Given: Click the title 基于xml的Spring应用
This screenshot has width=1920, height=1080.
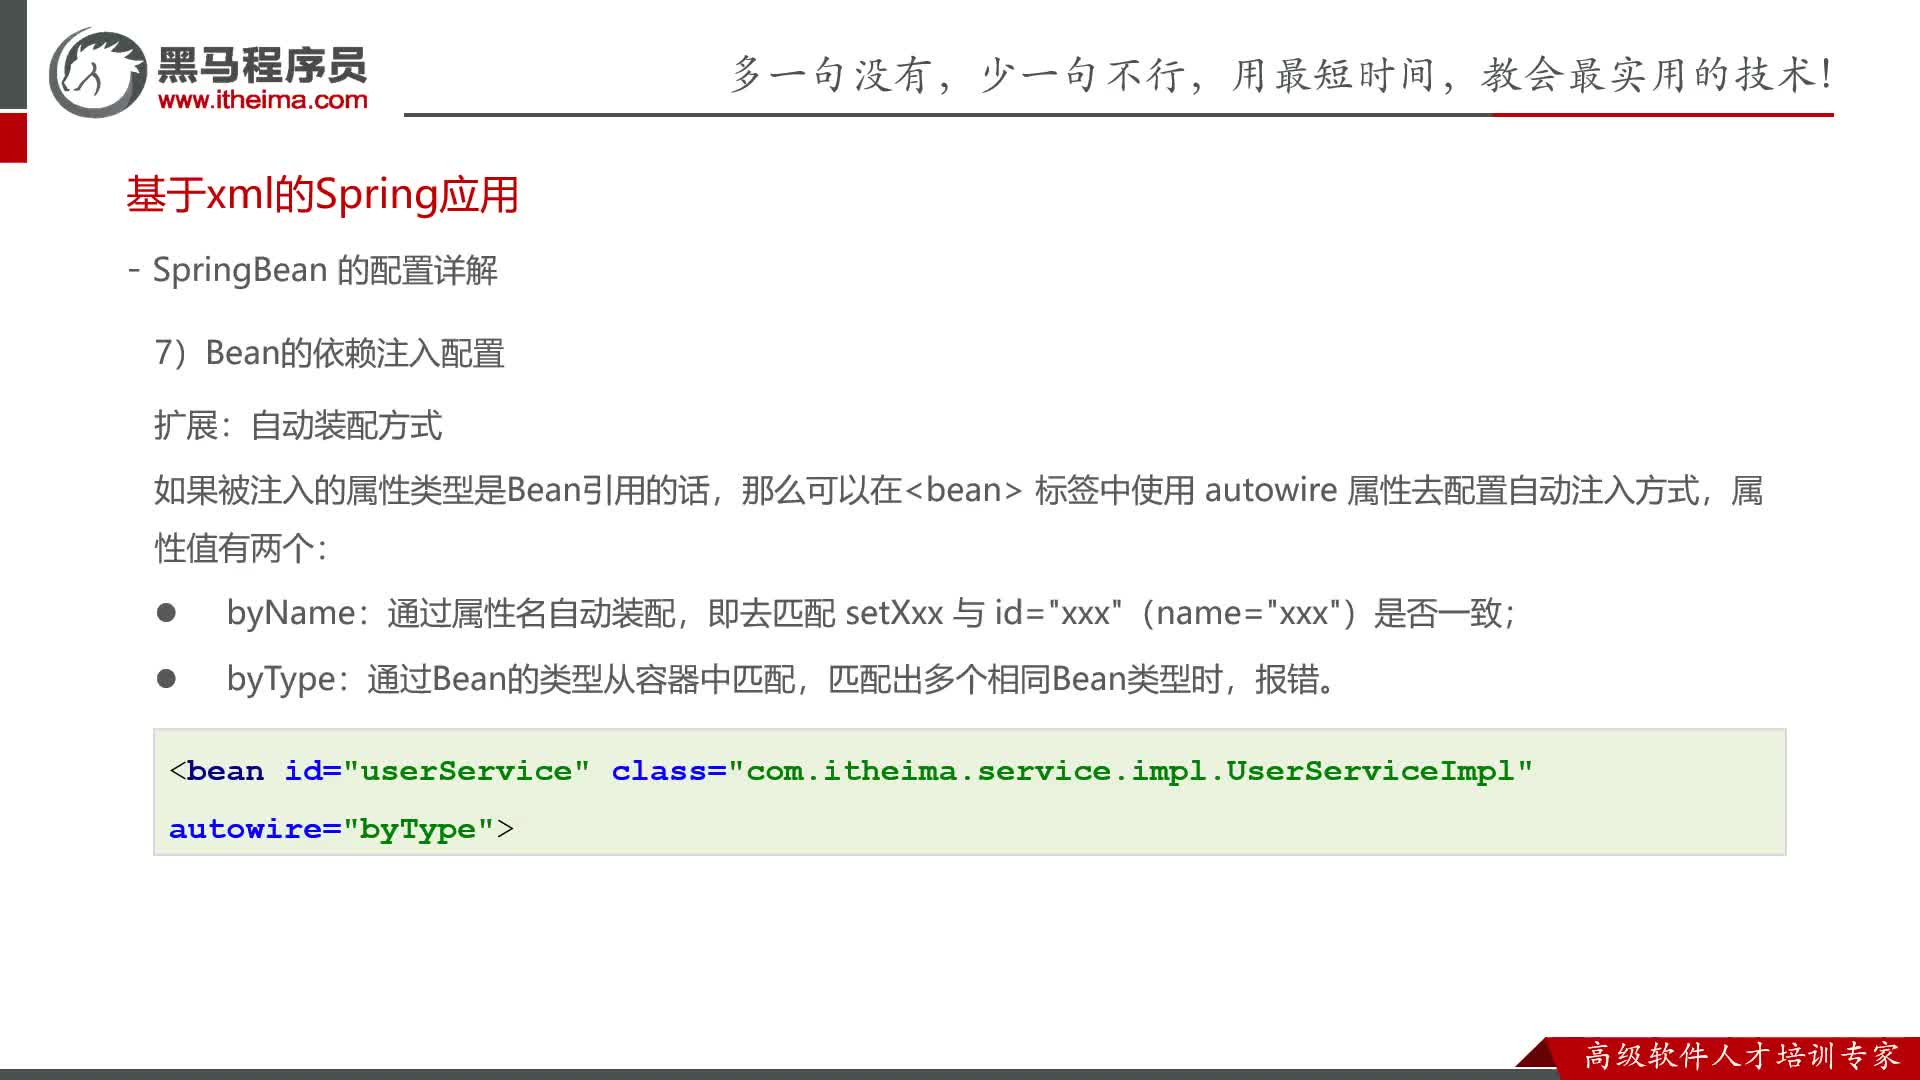Looking at the screenshot, I should 322,194.
